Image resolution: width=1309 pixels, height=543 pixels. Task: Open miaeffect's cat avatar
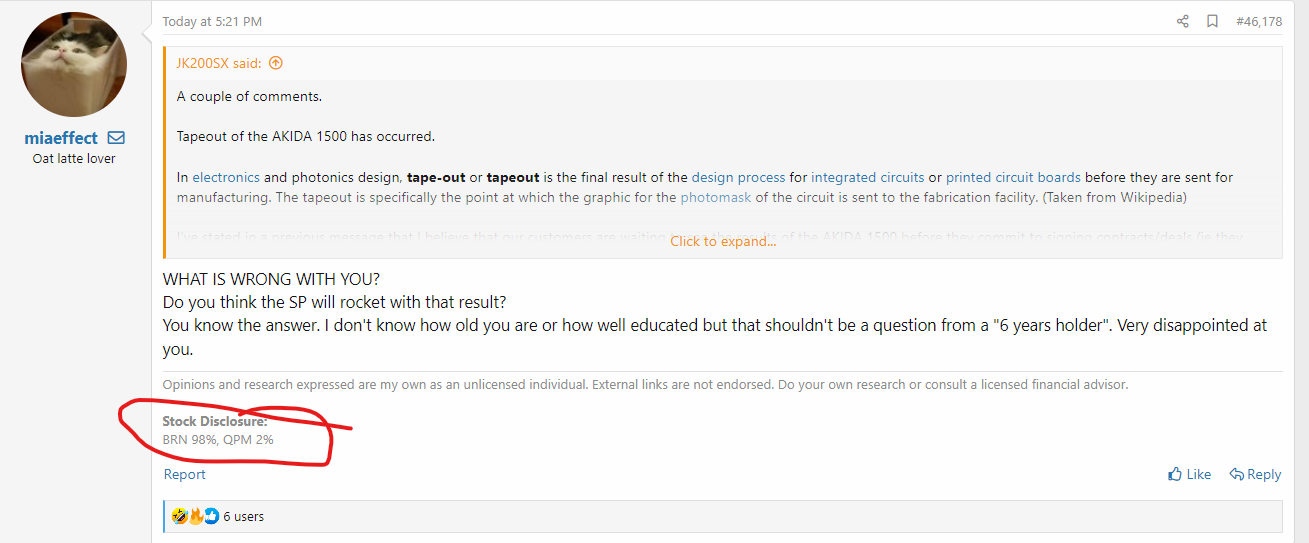coord(73,65)
